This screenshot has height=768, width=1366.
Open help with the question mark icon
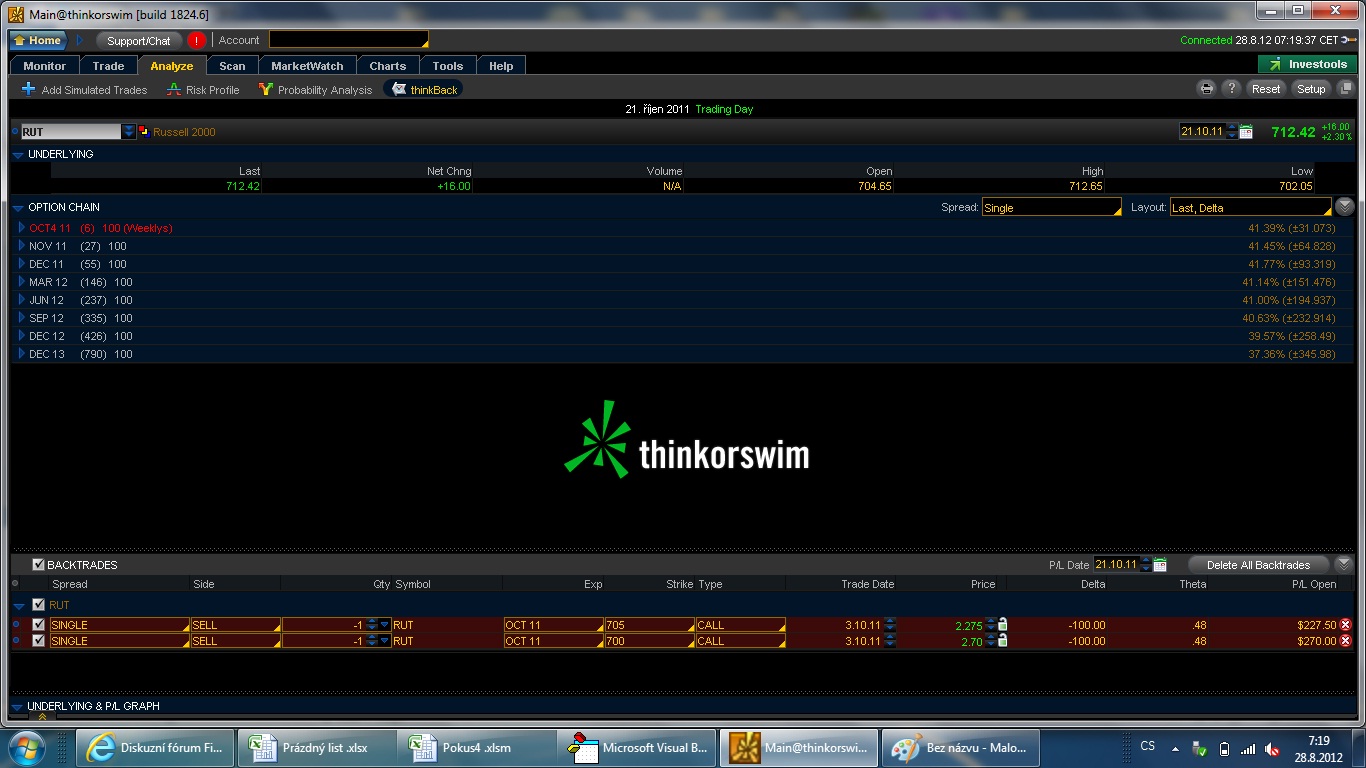pyautogui.click(x=1232, y=89)
